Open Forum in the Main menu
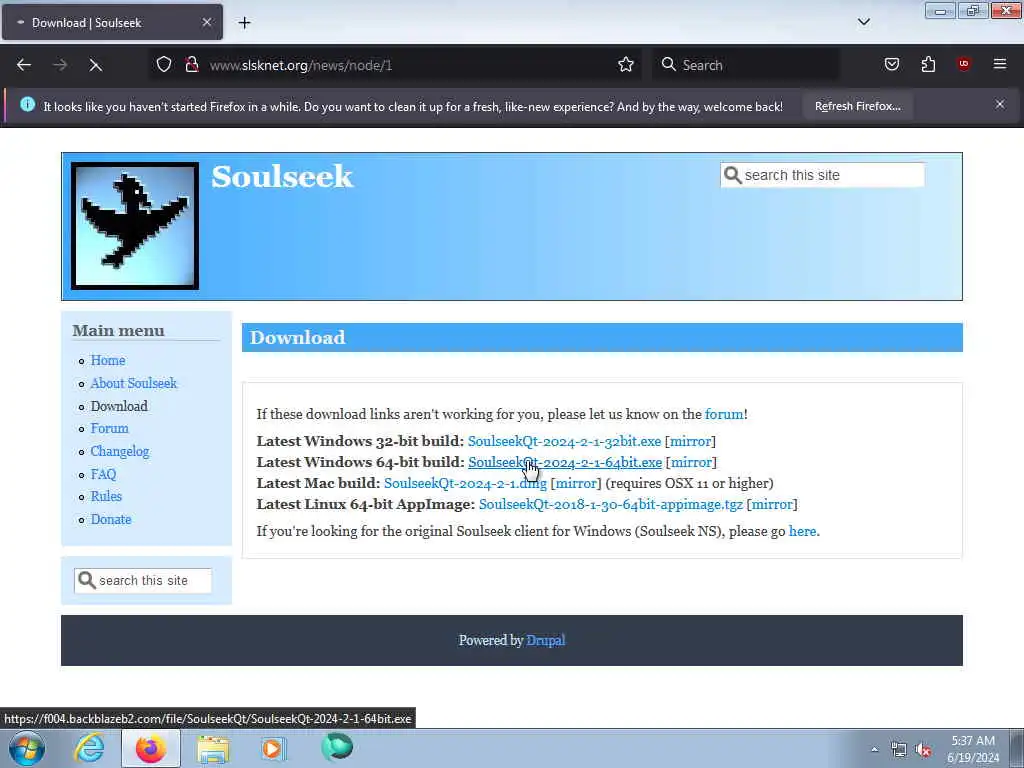This screenshot has height=768, width=1024. [109, 428]
